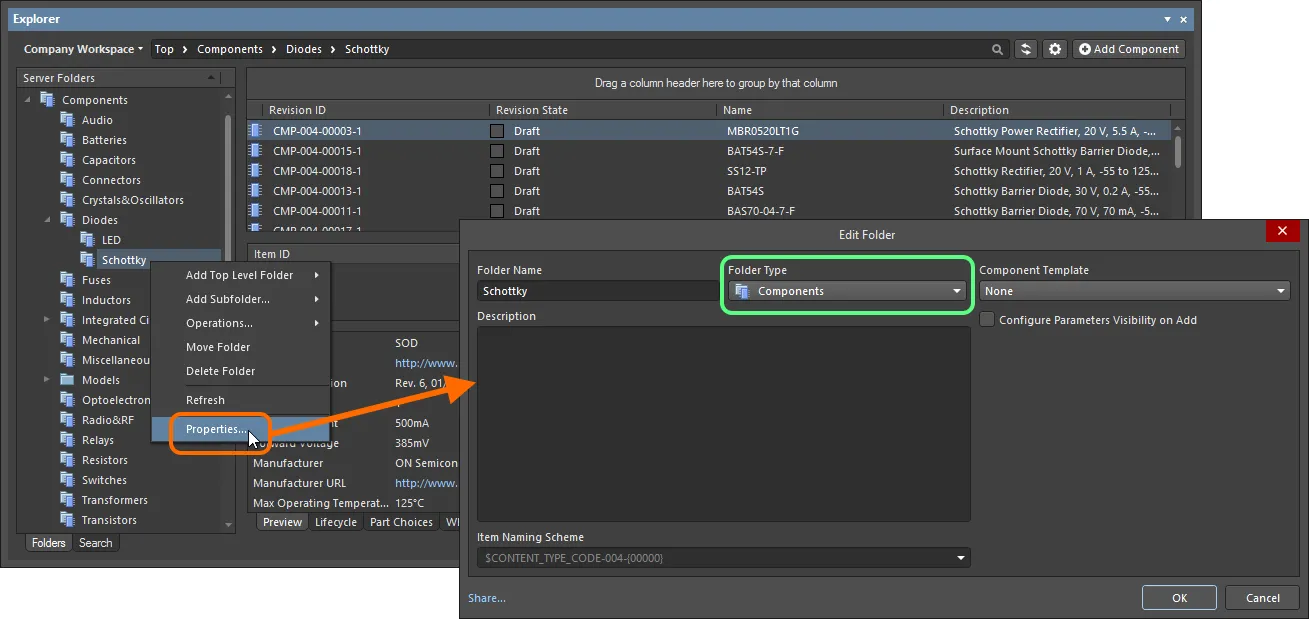1309x619 pixels.
Task: Select Properties from context menu
Action: (240, 429)
